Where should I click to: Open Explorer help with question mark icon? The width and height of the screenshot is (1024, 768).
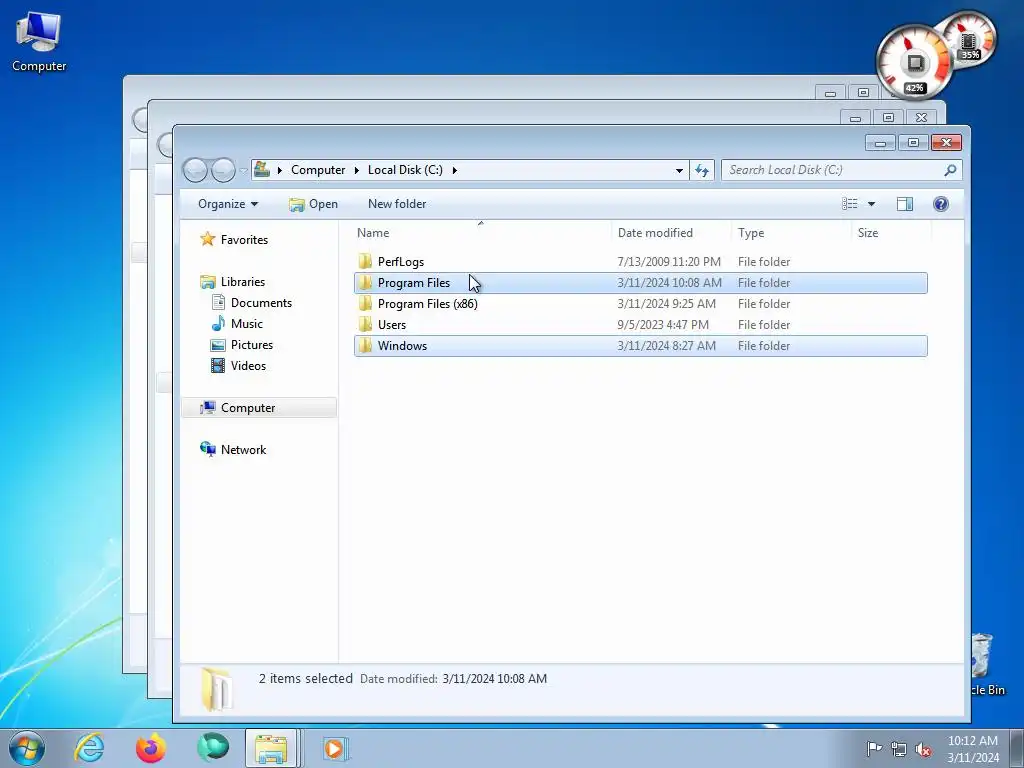tap(940, 204)
